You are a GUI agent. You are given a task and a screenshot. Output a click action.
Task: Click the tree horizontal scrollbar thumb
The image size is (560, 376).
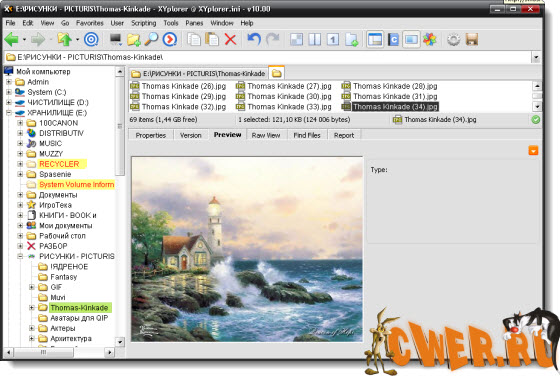point(44,352)
